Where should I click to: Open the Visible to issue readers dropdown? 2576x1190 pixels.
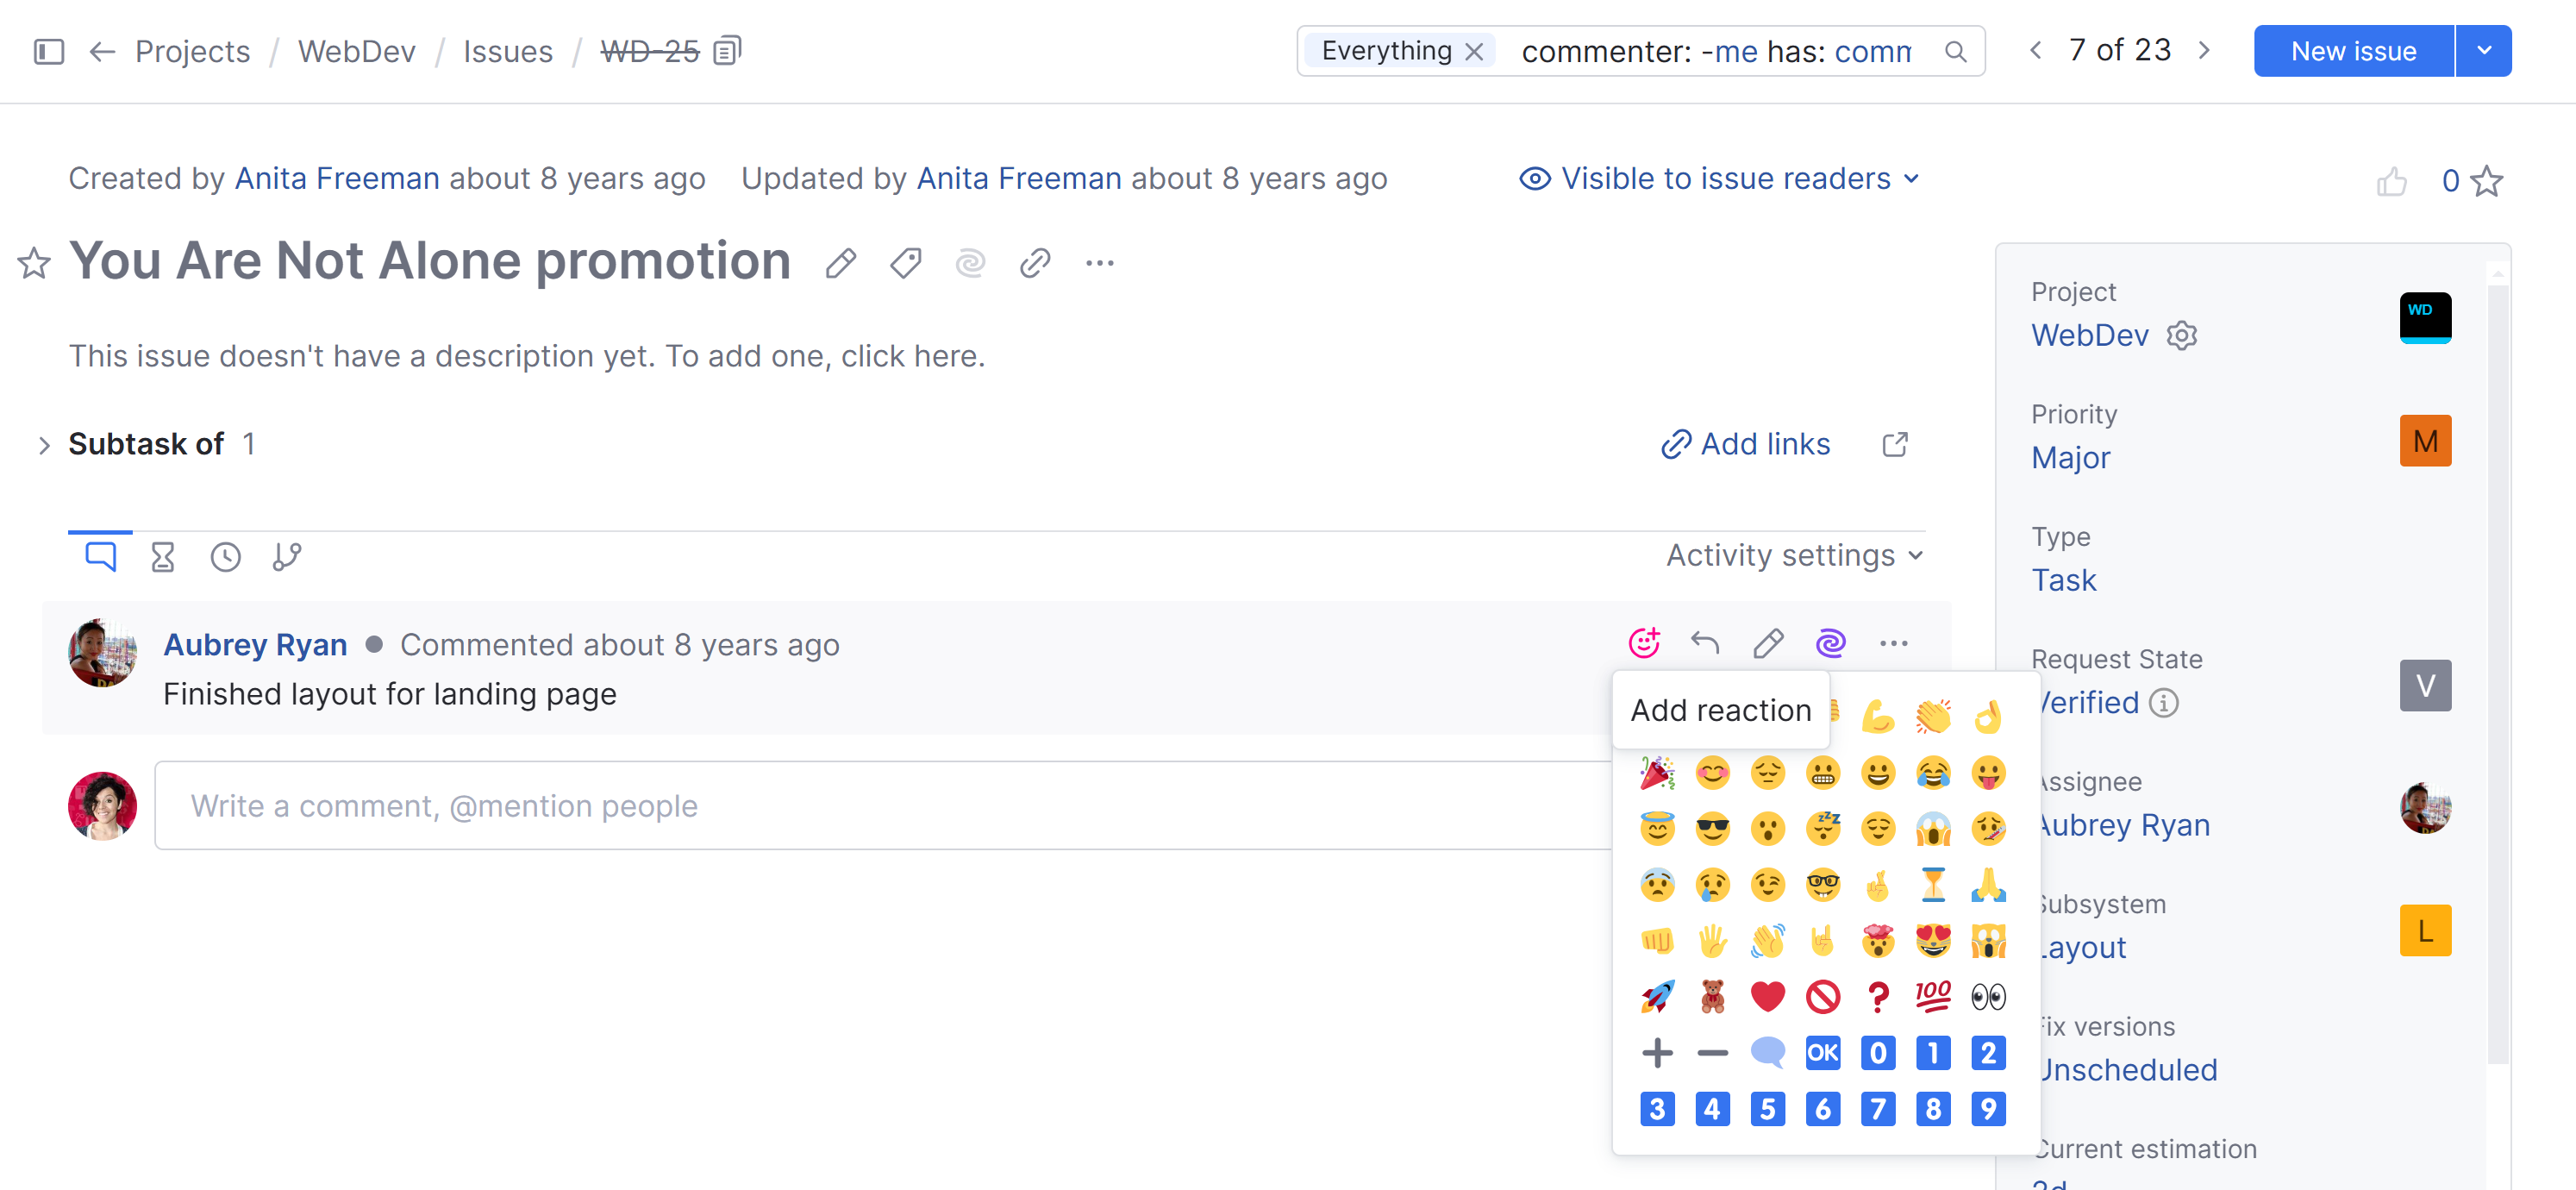click(x=1719, y=178)
